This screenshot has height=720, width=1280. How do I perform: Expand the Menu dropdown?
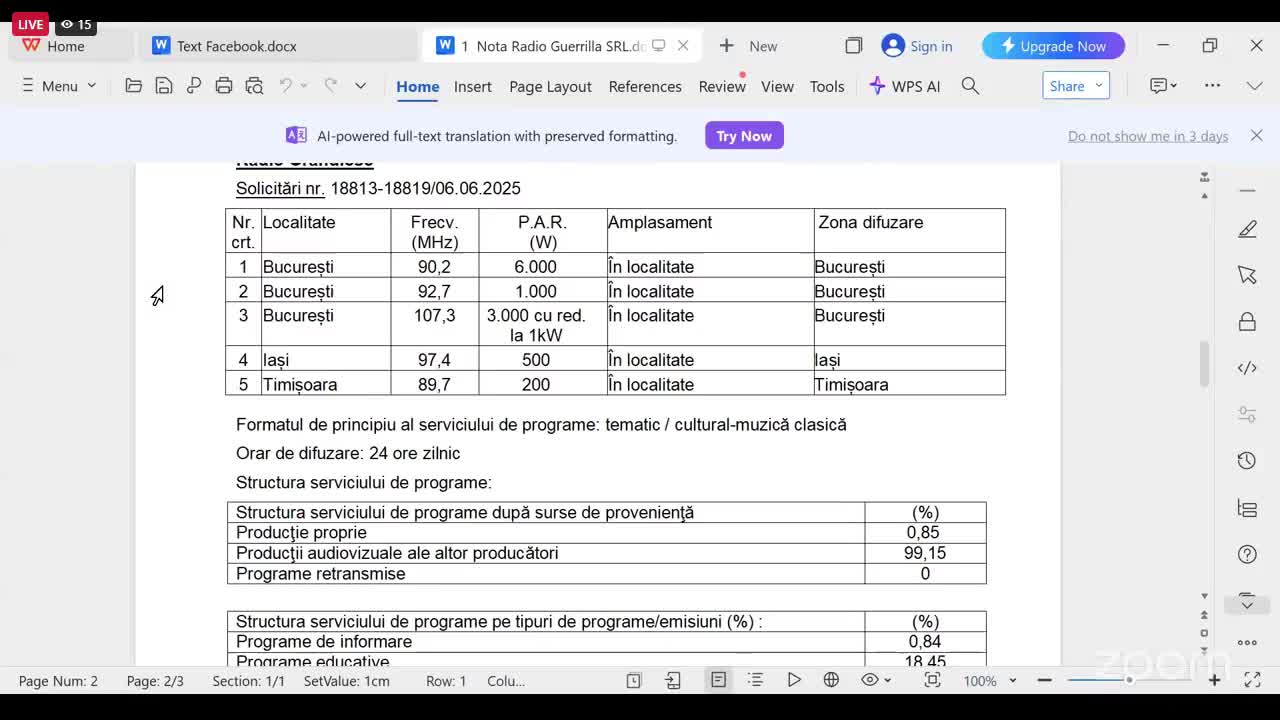[x=59, y=86]
